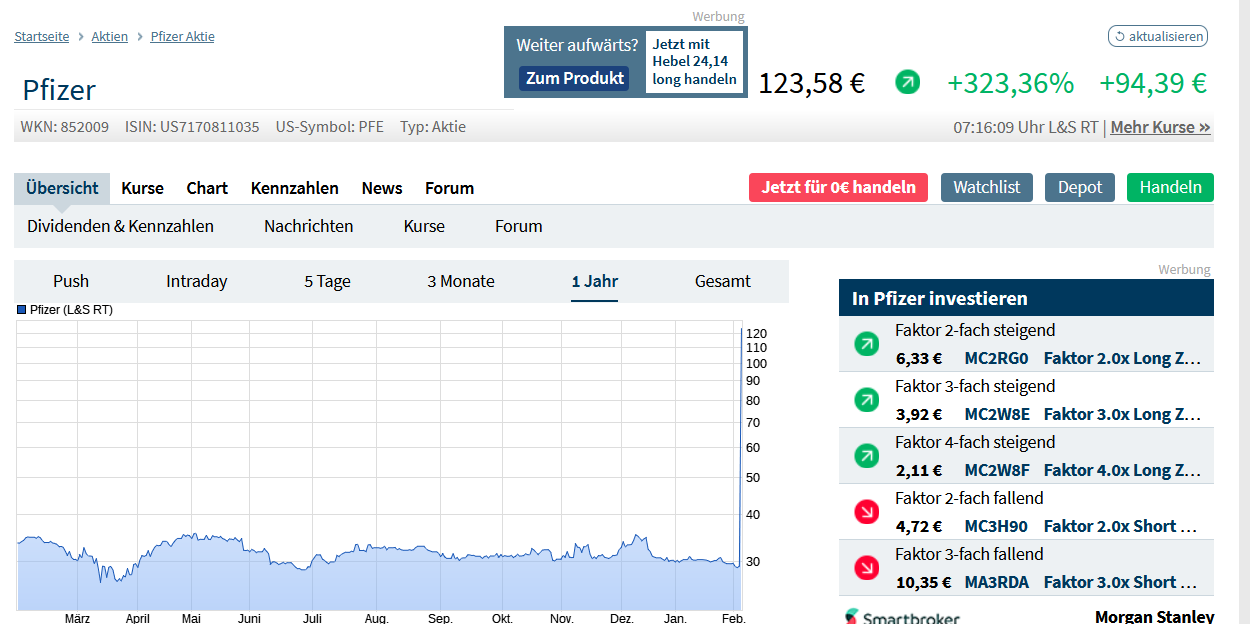Open the Faktor 3.0x Short product name link
This screenshot has width=1250, height=624.
(x=1122, y=582)
